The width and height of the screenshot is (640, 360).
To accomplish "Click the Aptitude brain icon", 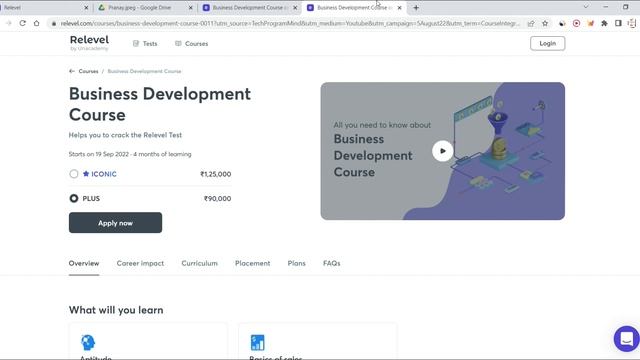I will click(88, 342).
